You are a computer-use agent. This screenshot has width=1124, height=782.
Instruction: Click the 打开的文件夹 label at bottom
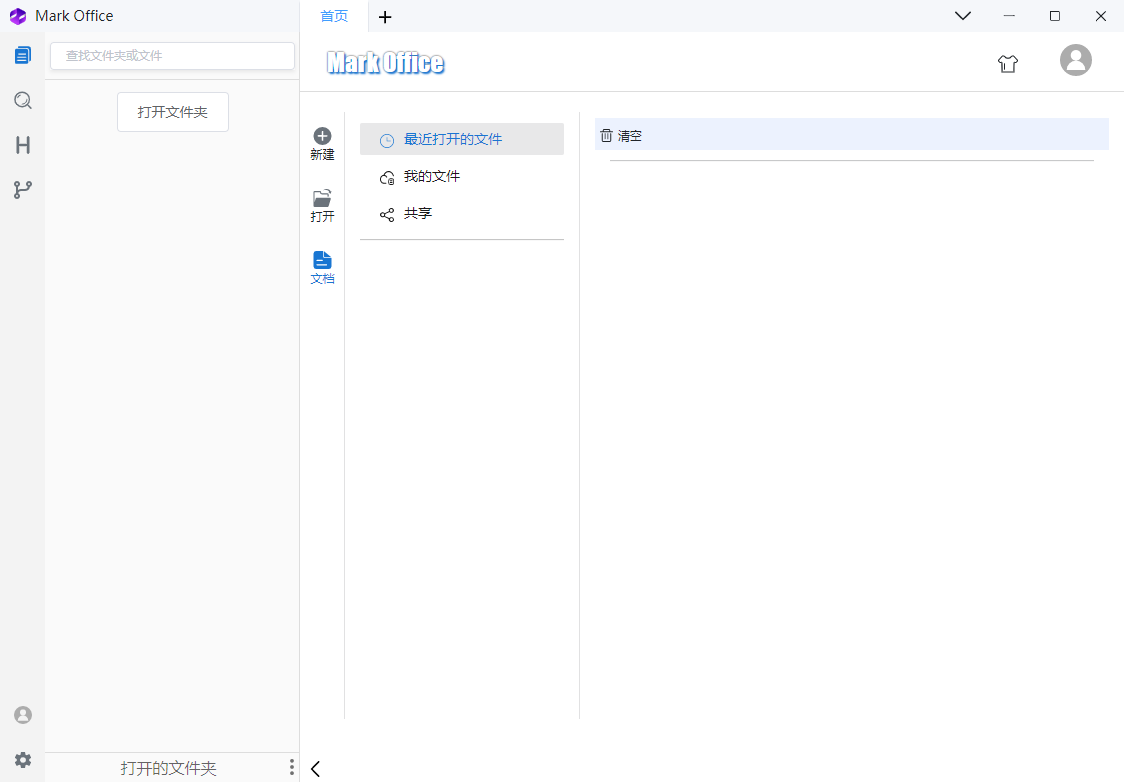(x=168, y=768)
